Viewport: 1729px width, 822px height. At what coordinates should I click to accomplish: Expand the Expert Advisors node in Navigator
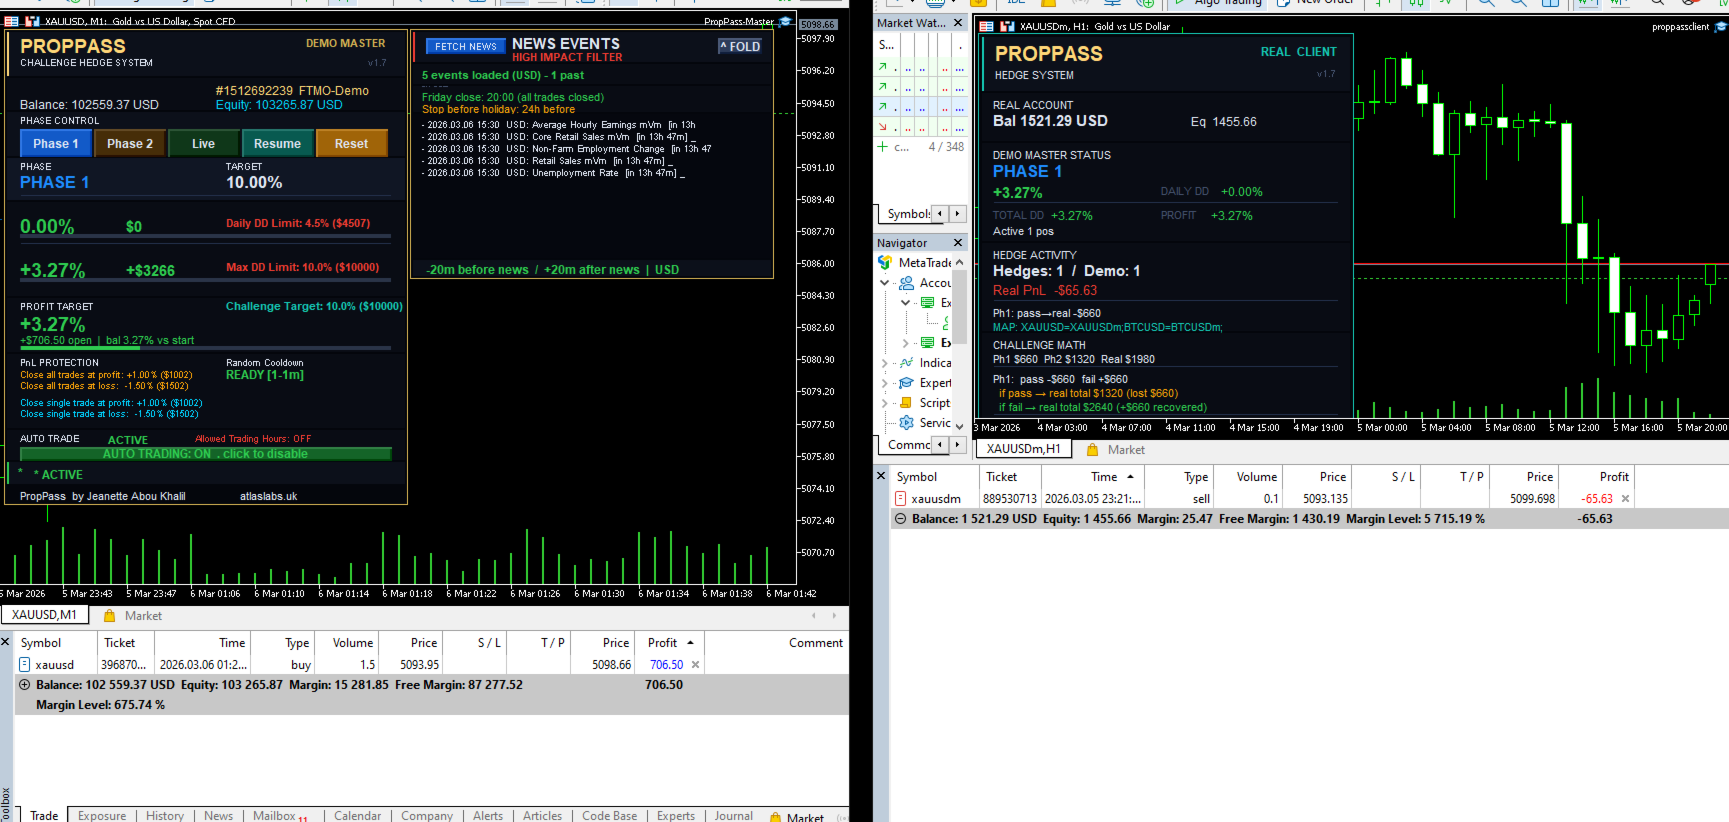tap(885, 383)
